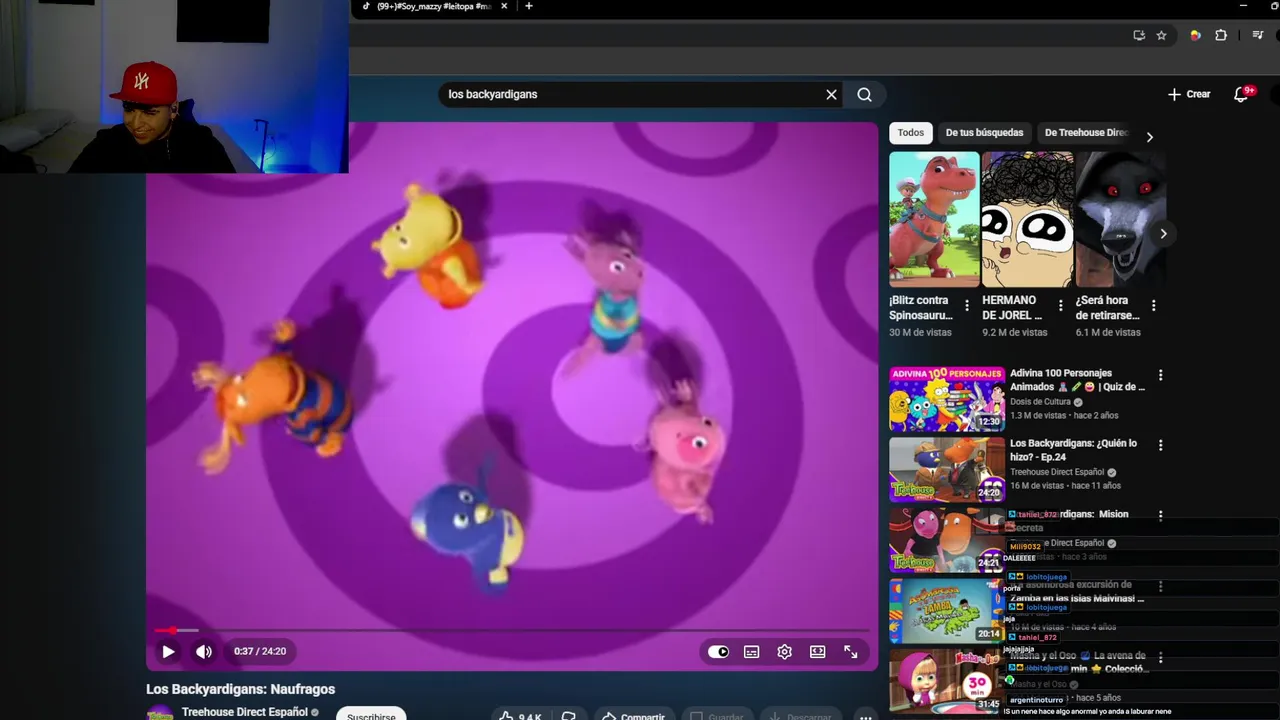Install page as app icon in address bar
1280x720 pixels.
pos(1139,35)
